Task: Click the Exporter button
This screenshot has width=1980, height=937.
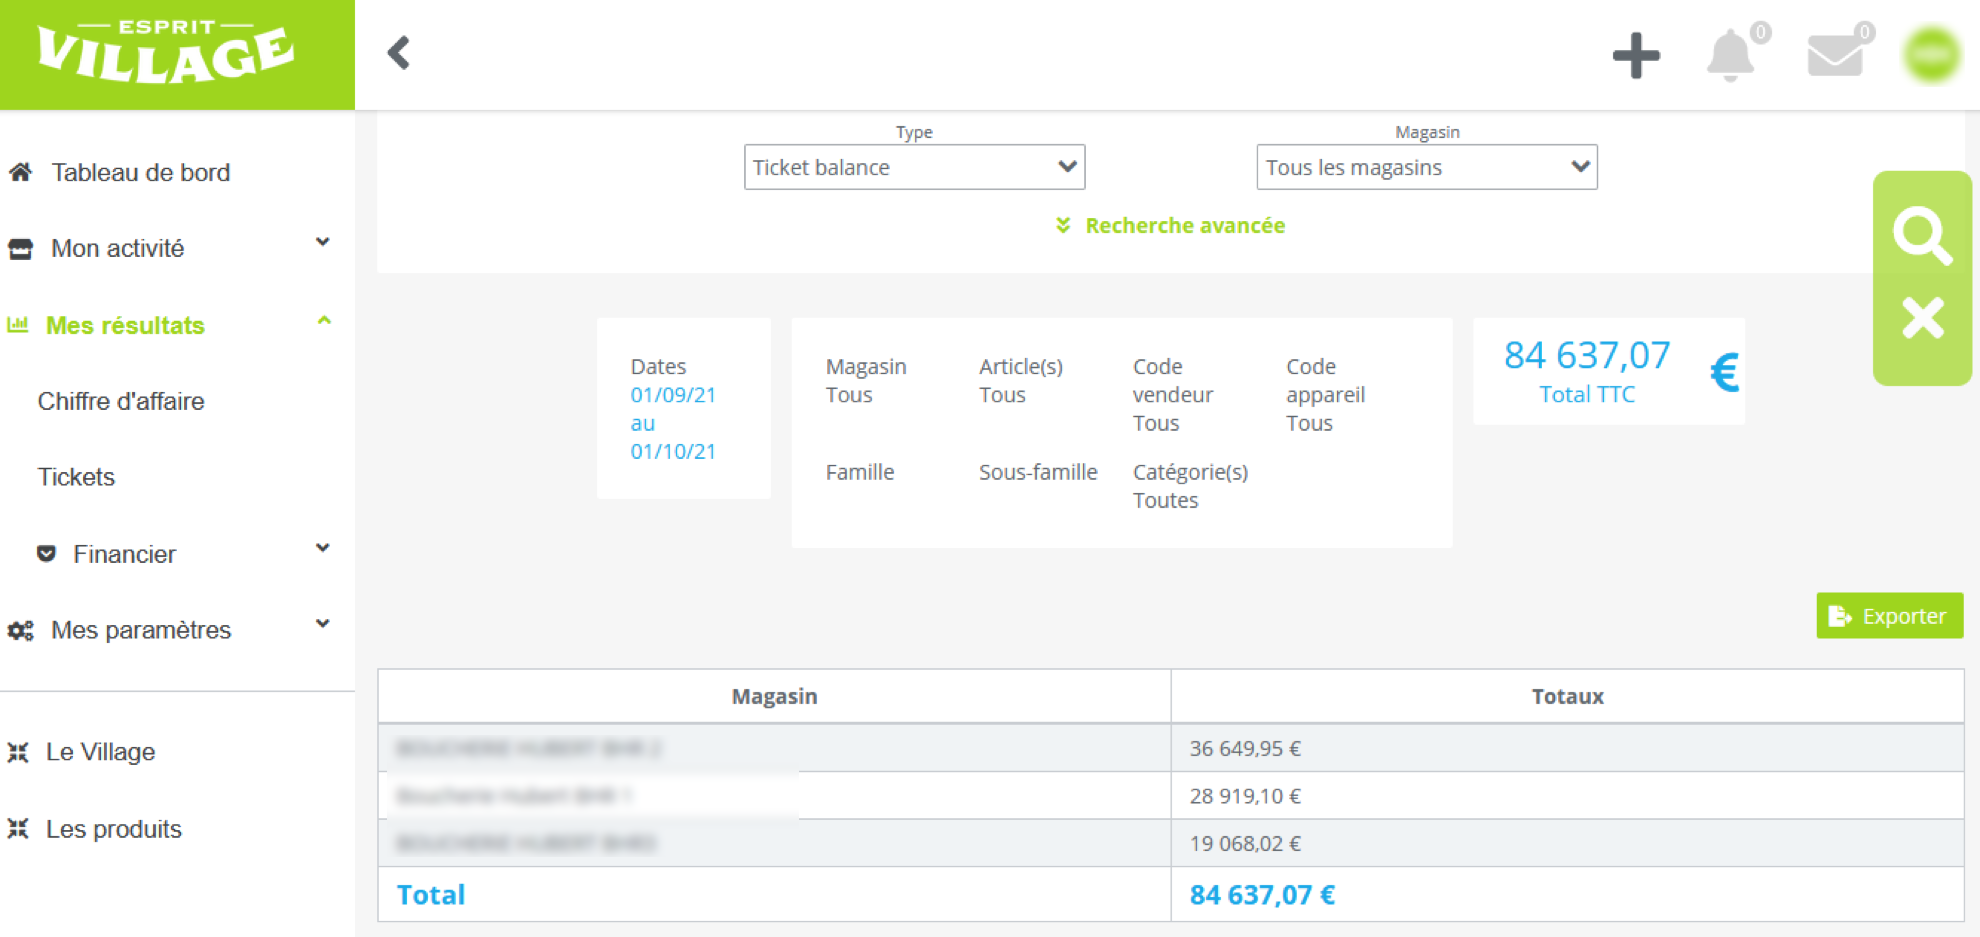Action: pyautogui.click(x=1888, y=616)
